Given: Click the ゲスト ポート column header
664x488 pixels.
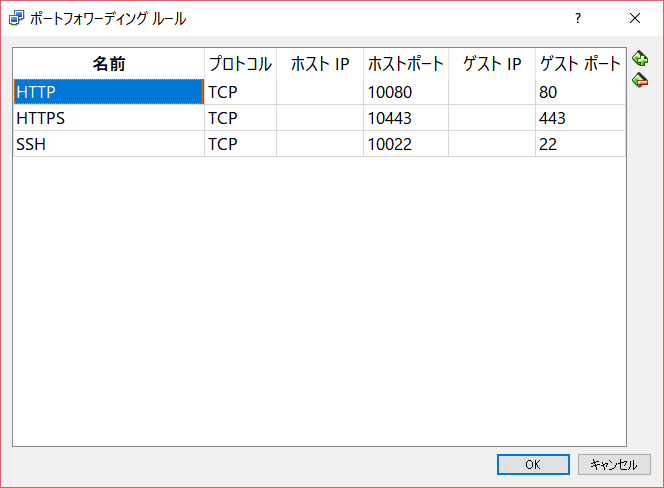Looking at the screenshot, I should click(581, 64).
